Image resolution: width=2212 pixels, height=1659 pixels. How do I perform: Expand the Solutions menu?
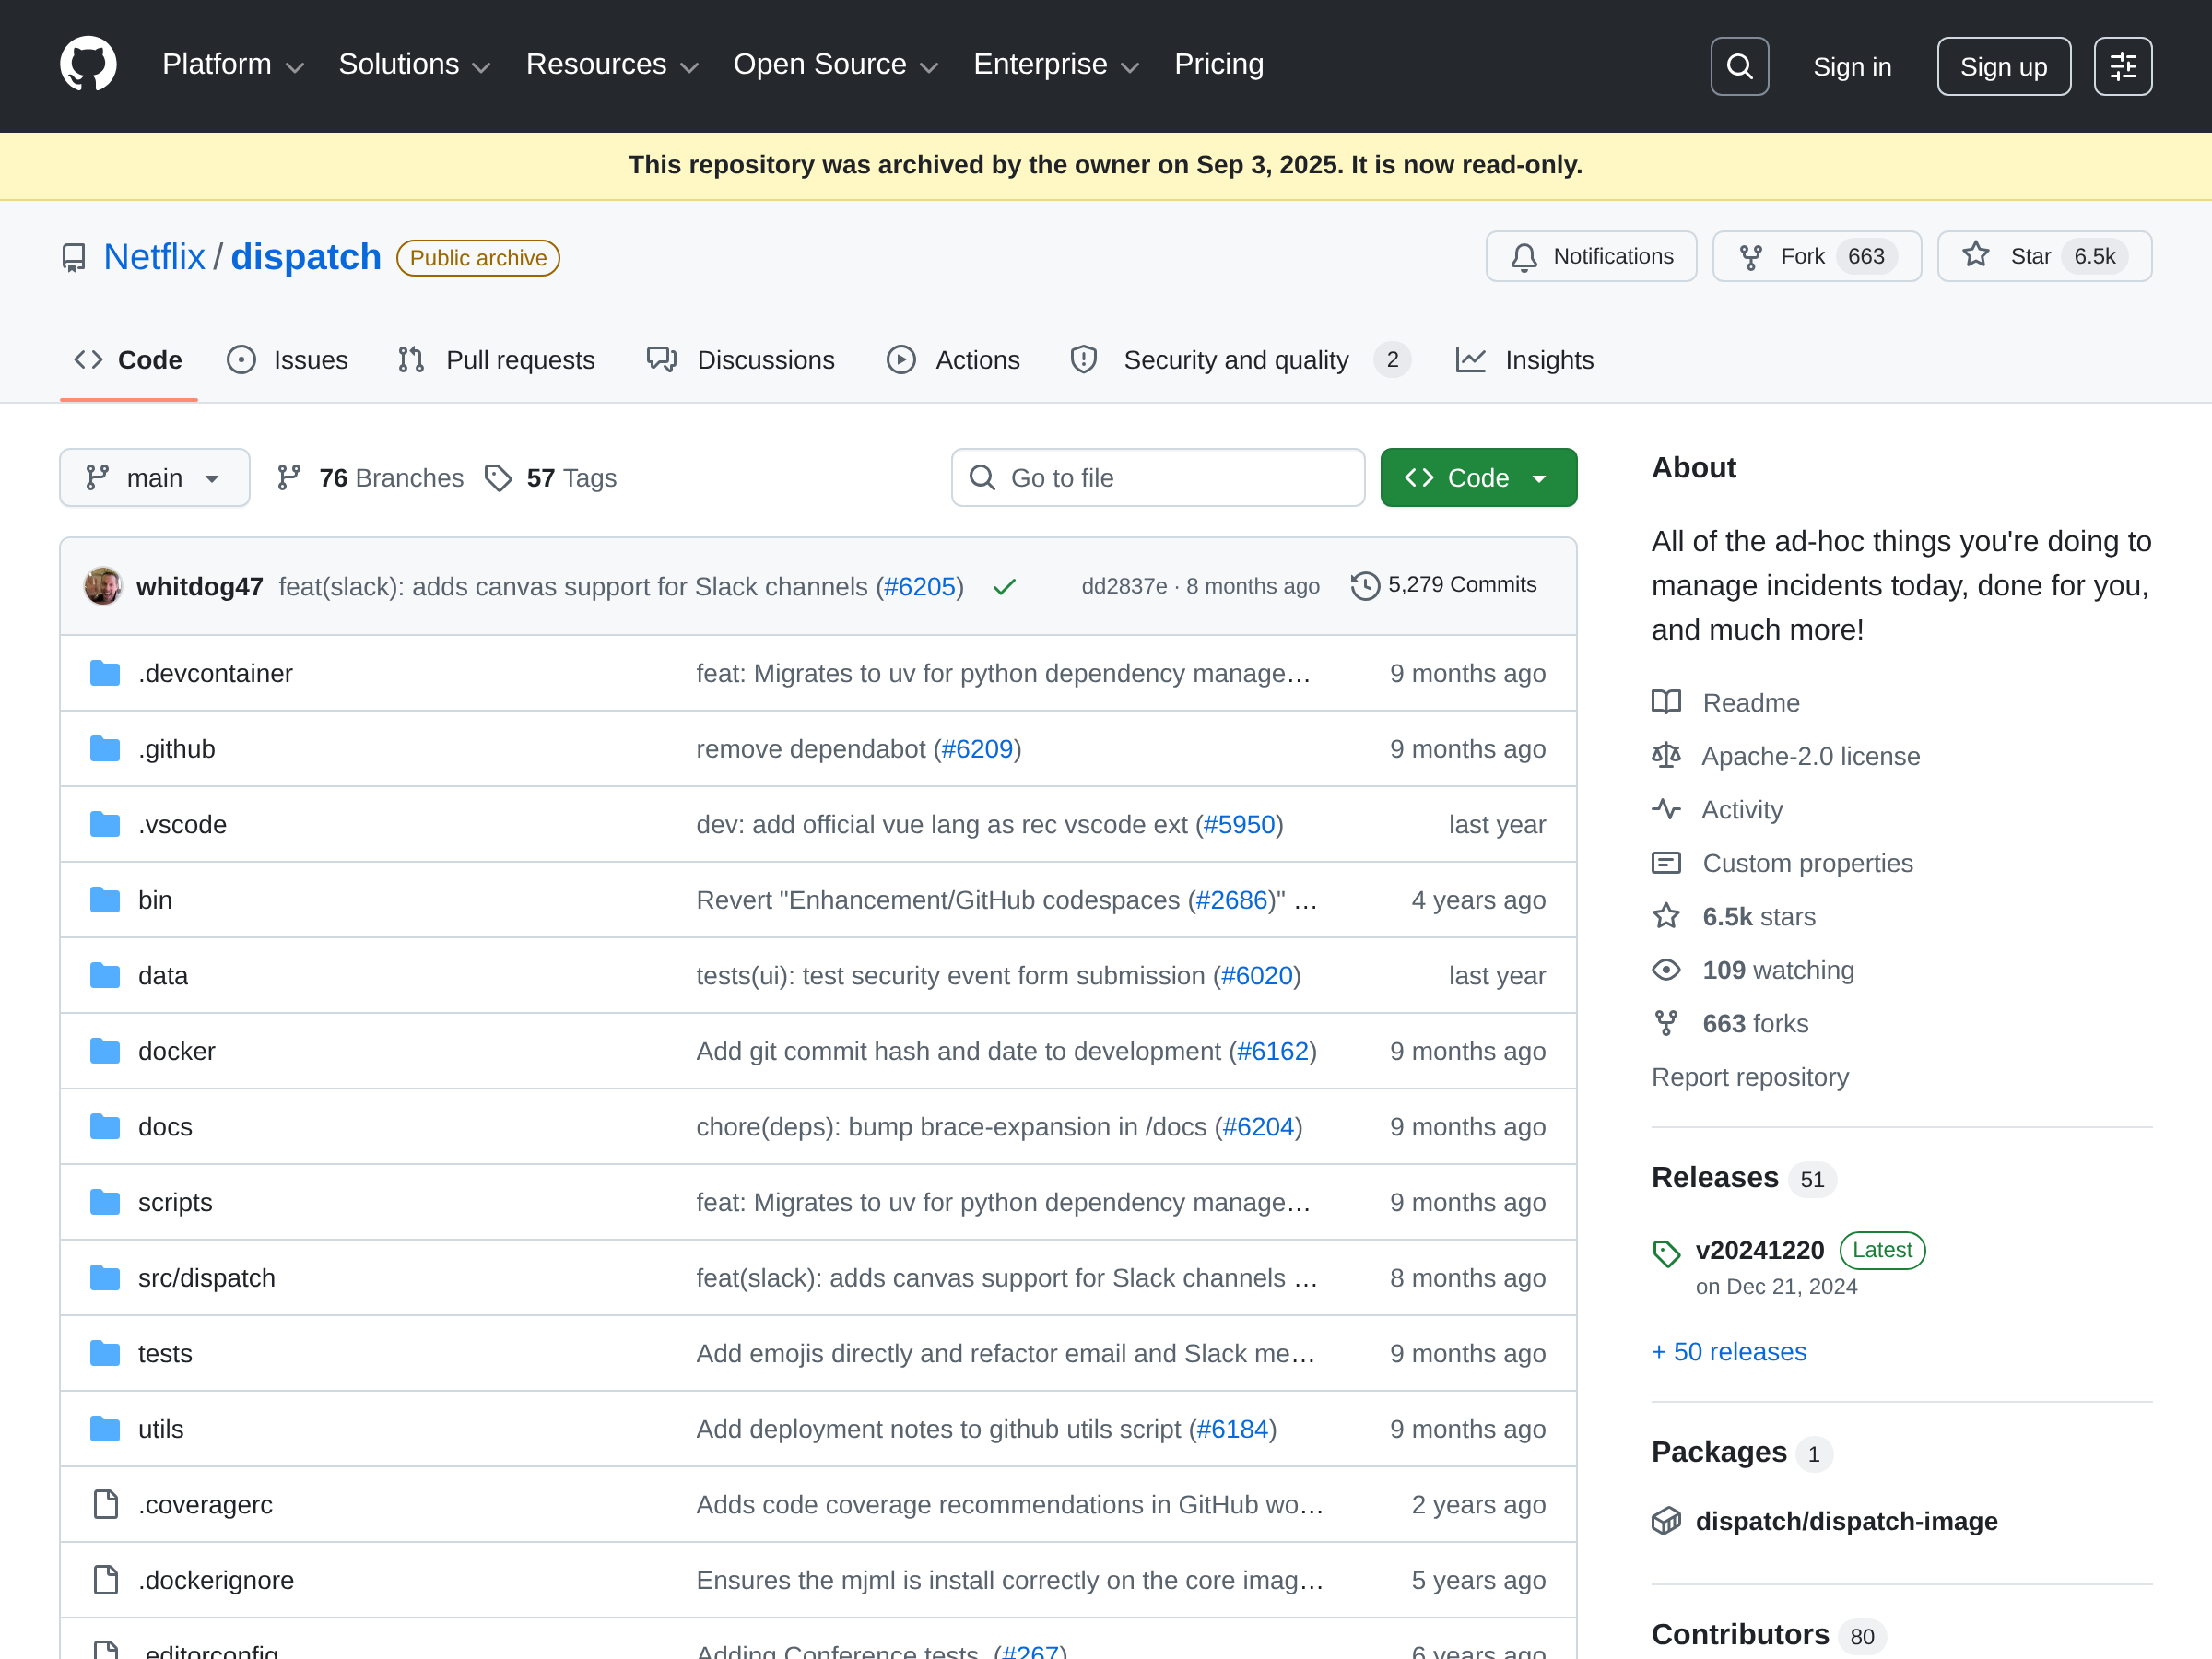pyautogui.click(x=414, y=65)
